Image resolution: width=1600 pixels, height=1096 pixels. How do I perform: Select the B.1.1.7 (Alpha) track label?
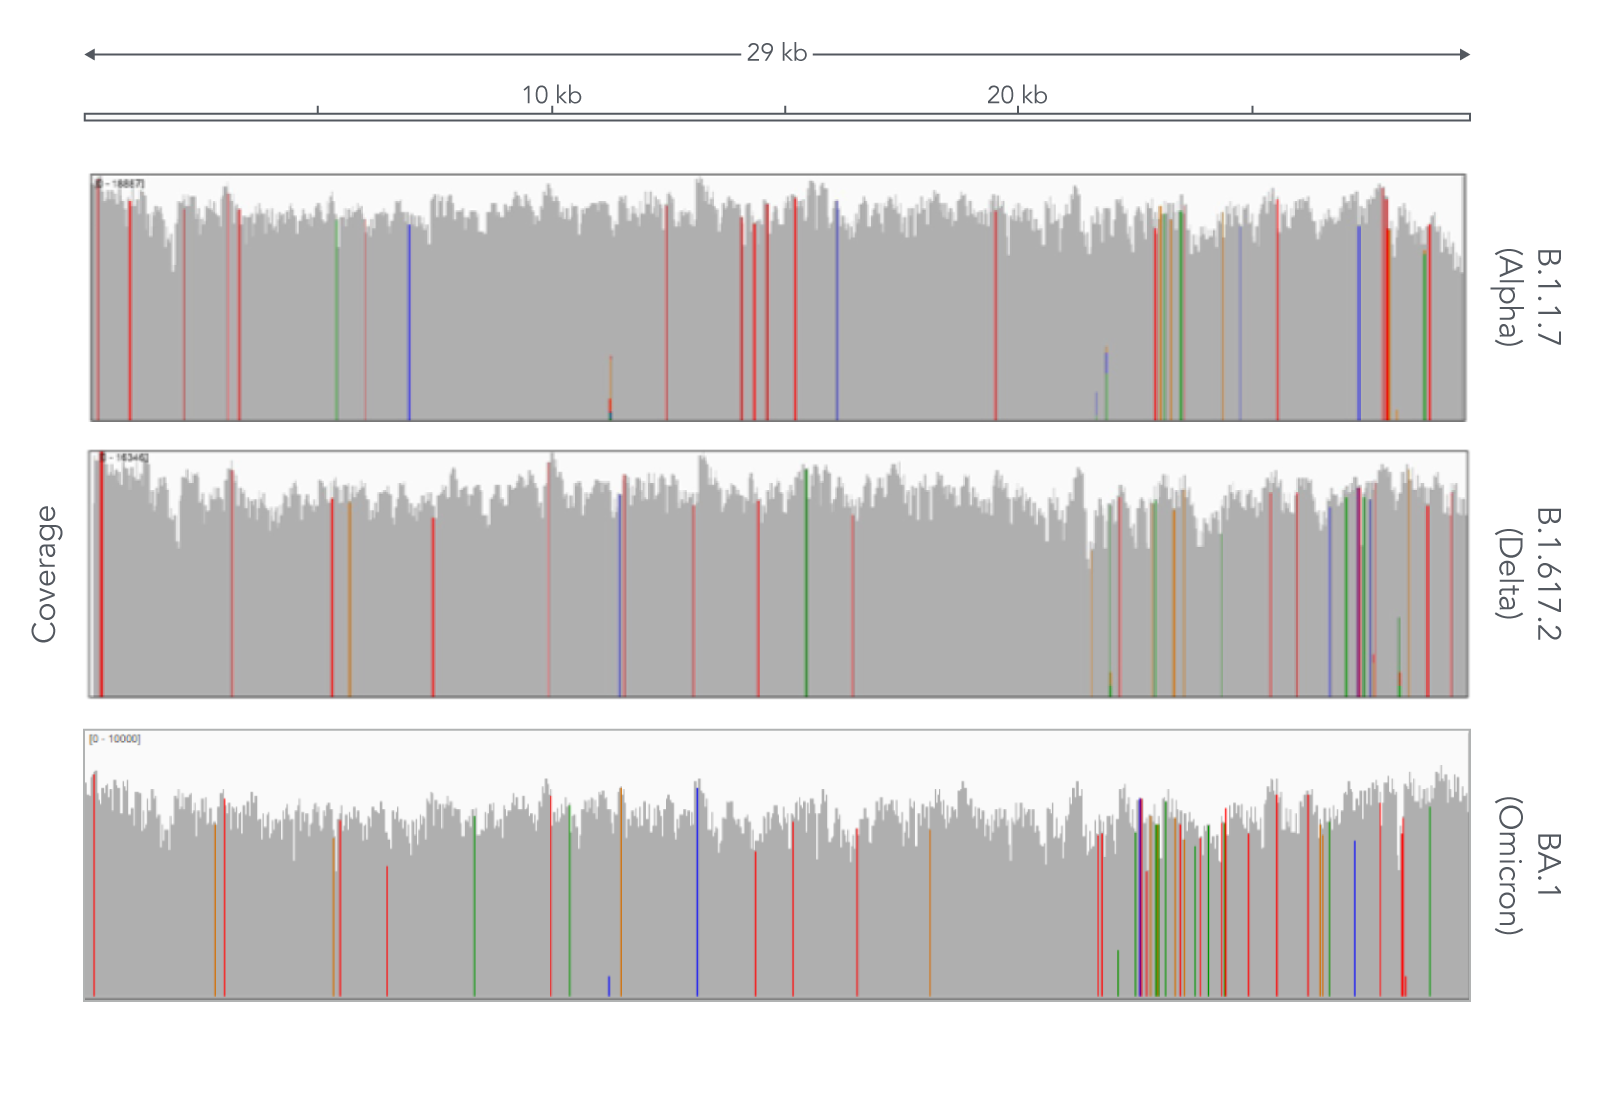[x=1528, y=297]
